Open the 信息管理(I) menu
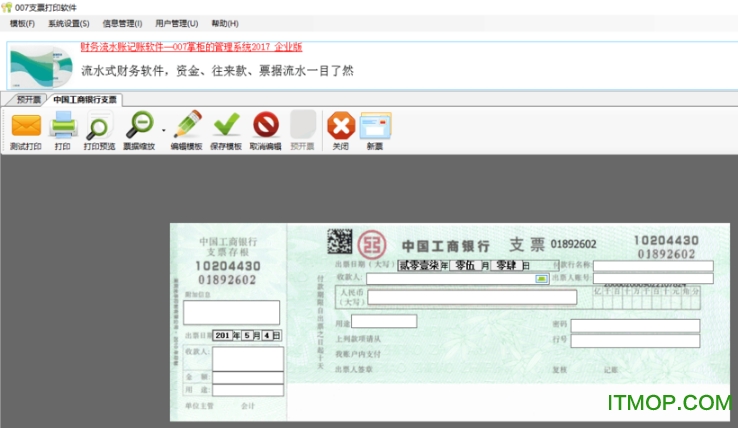738x428 pixels. click(x=122, y=24)
